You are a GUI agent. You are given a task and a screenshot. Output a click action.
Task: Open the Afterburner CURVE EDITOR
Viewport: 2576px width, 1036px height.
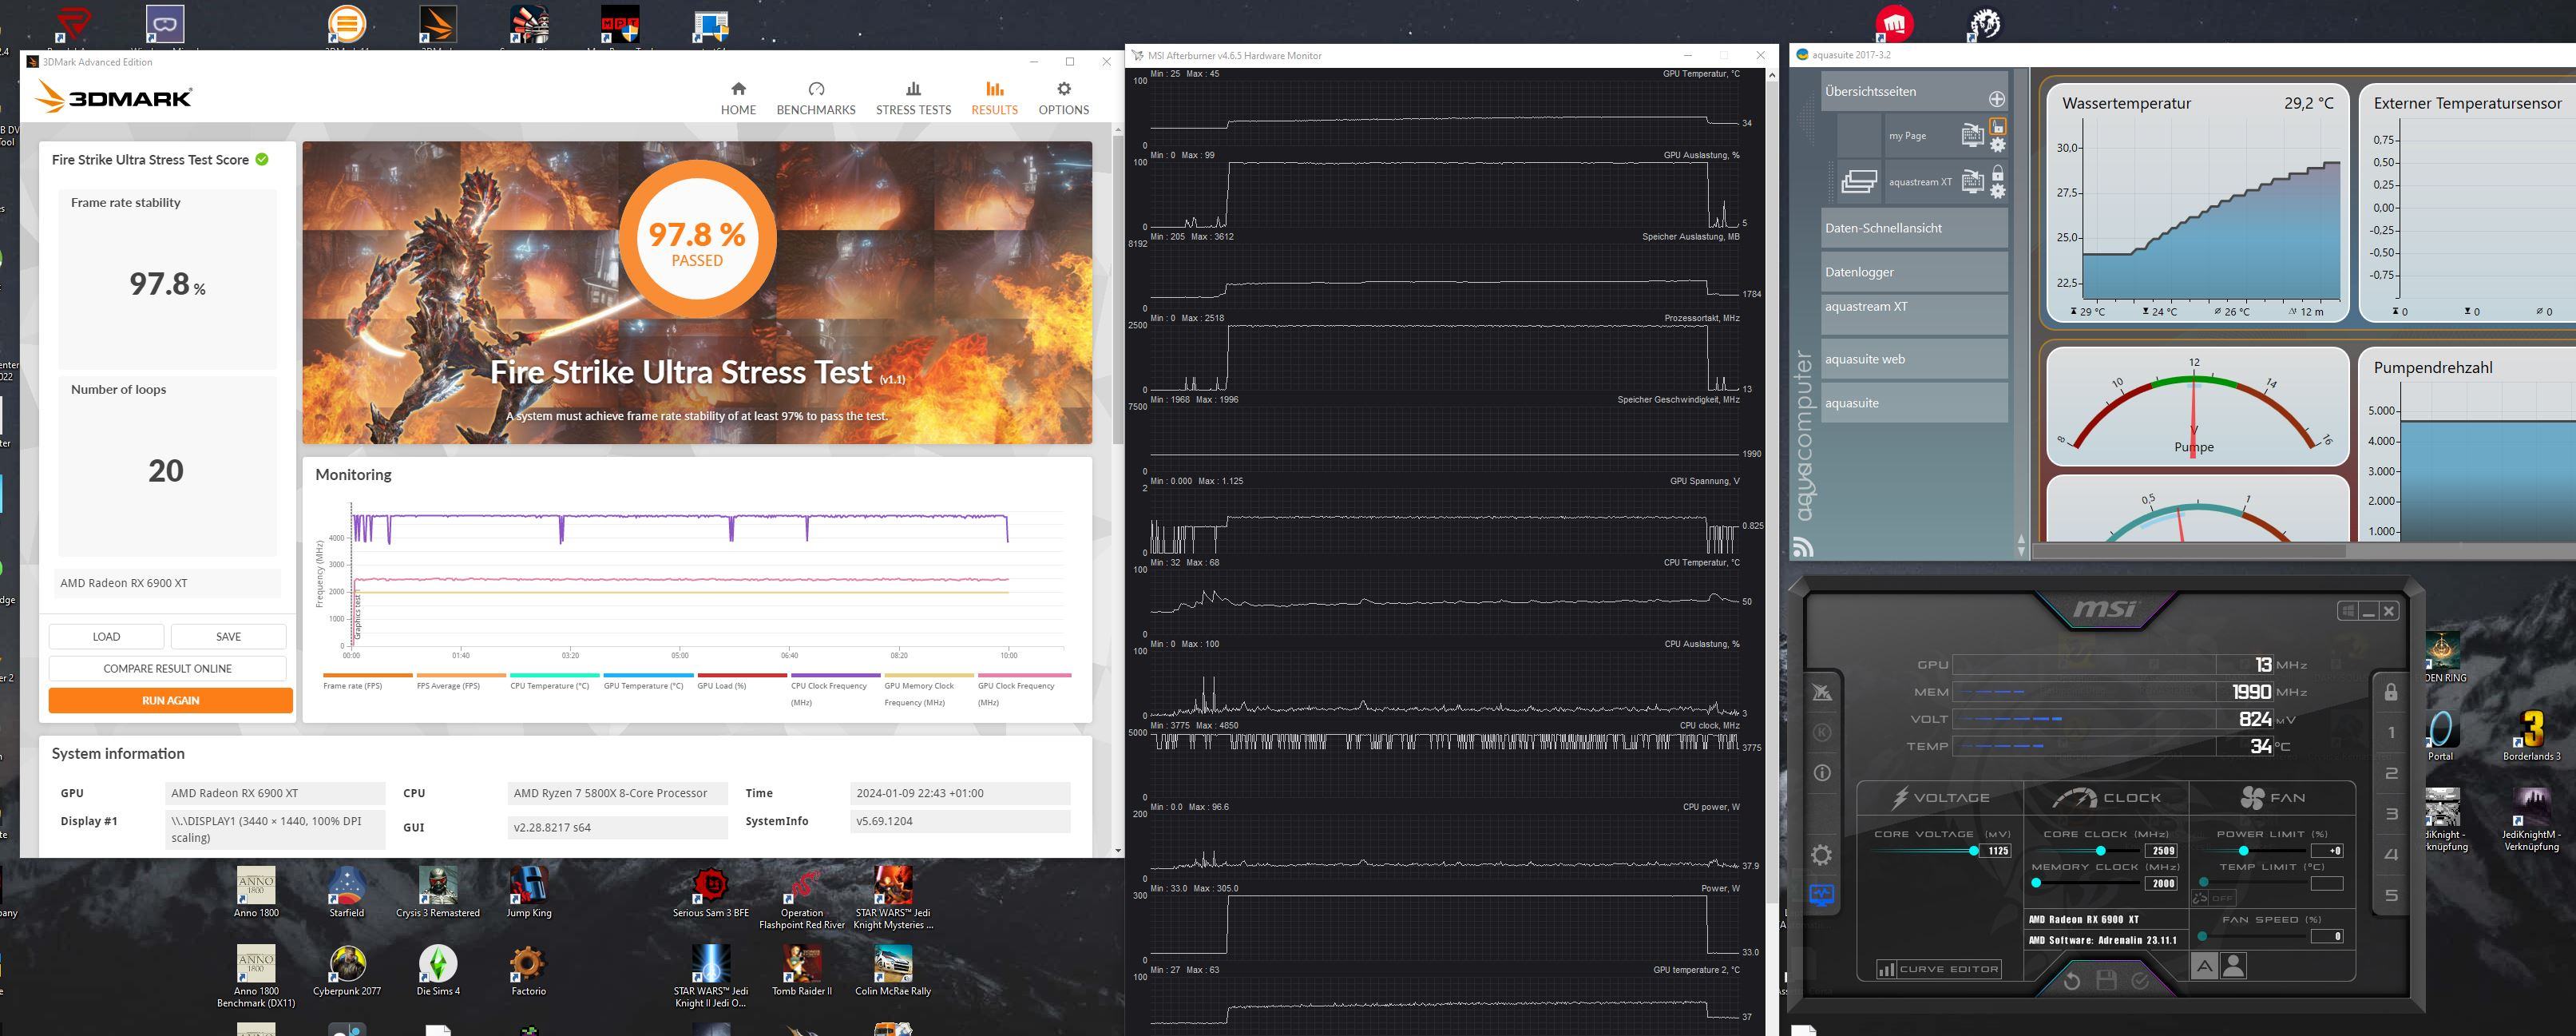coord(1938,969)
